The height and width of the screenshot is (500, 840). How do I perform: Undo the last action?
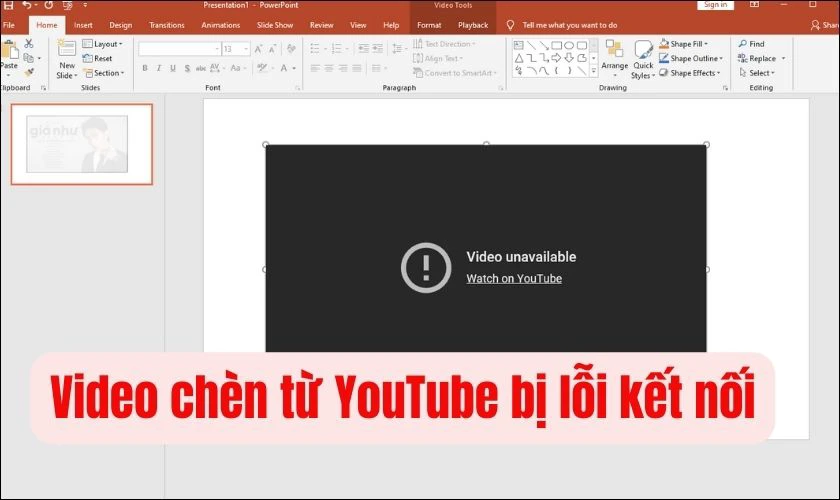(x=26, y=5)
